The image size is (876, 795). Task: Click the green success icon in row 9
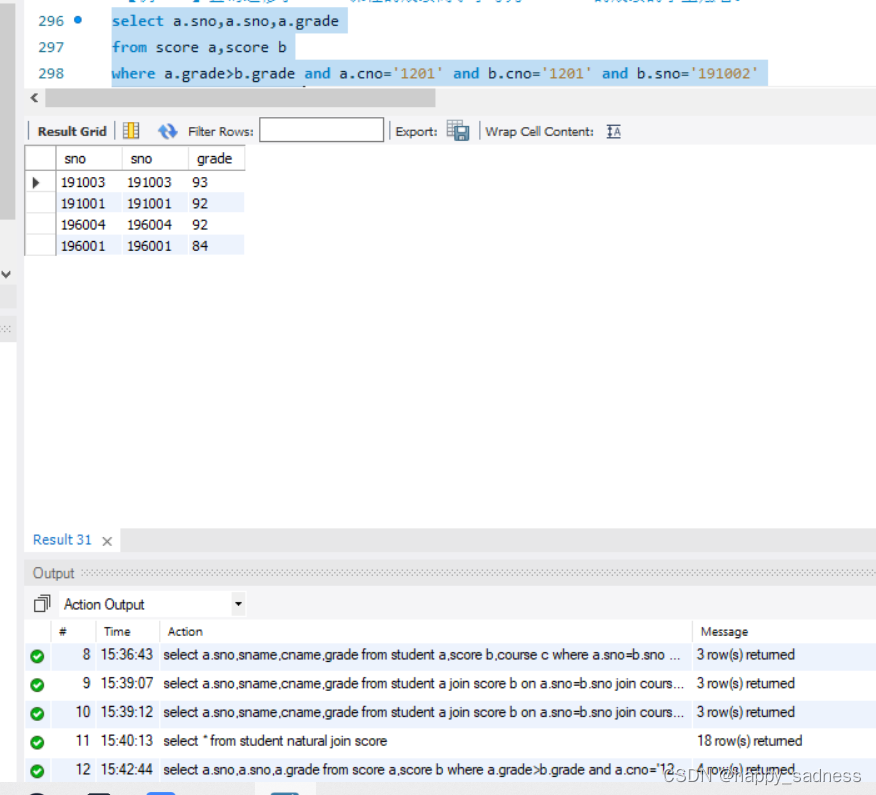point(37,684)
